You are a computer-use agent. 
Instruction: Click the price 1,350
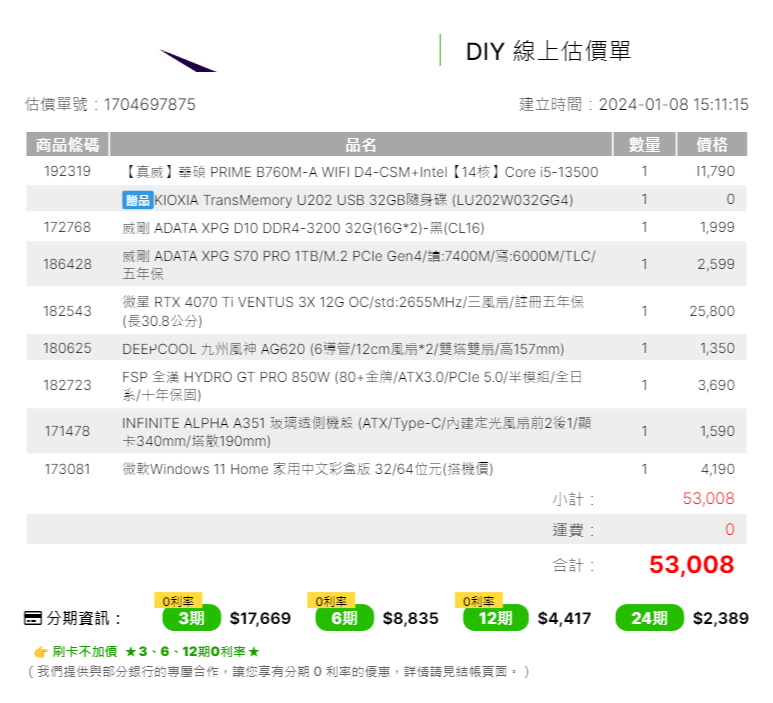coord(717,348)
